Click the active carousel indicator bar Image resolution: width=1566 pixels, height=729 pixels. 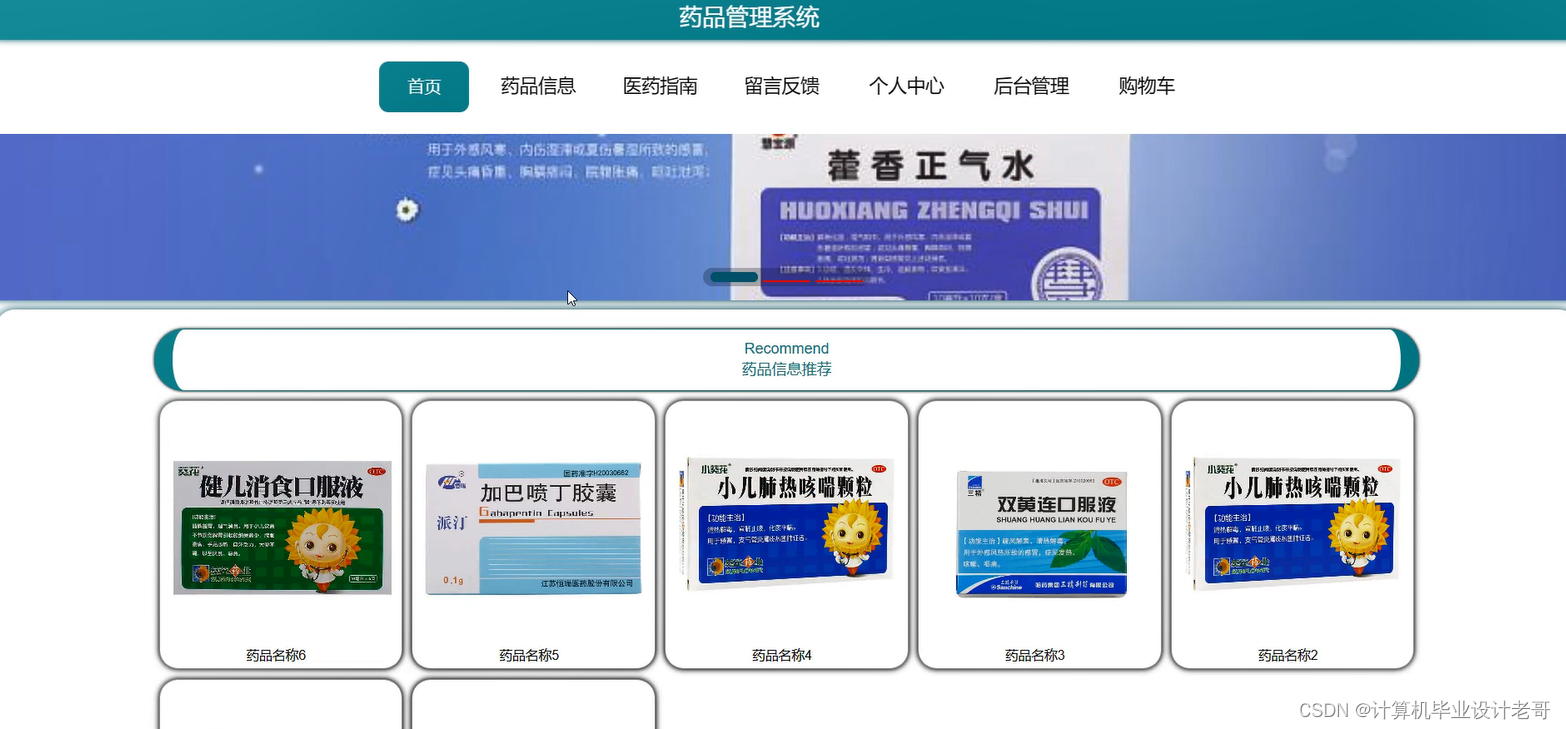tap(734, 277)
